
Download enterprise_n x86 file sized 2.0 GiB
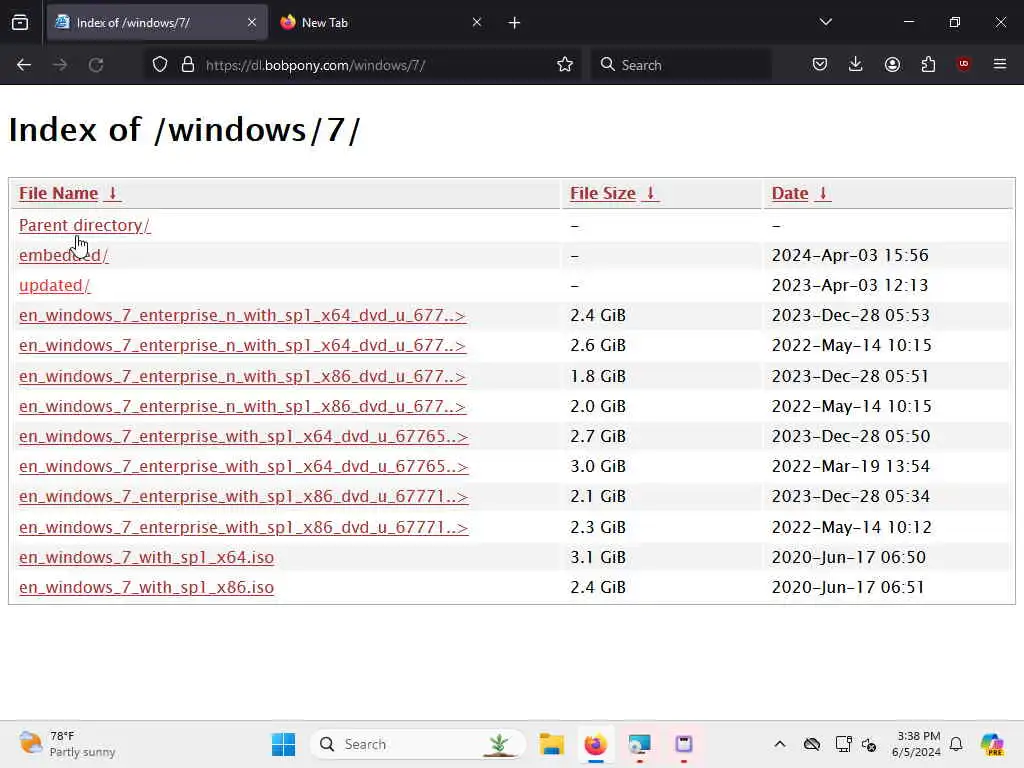coord(242,406)
